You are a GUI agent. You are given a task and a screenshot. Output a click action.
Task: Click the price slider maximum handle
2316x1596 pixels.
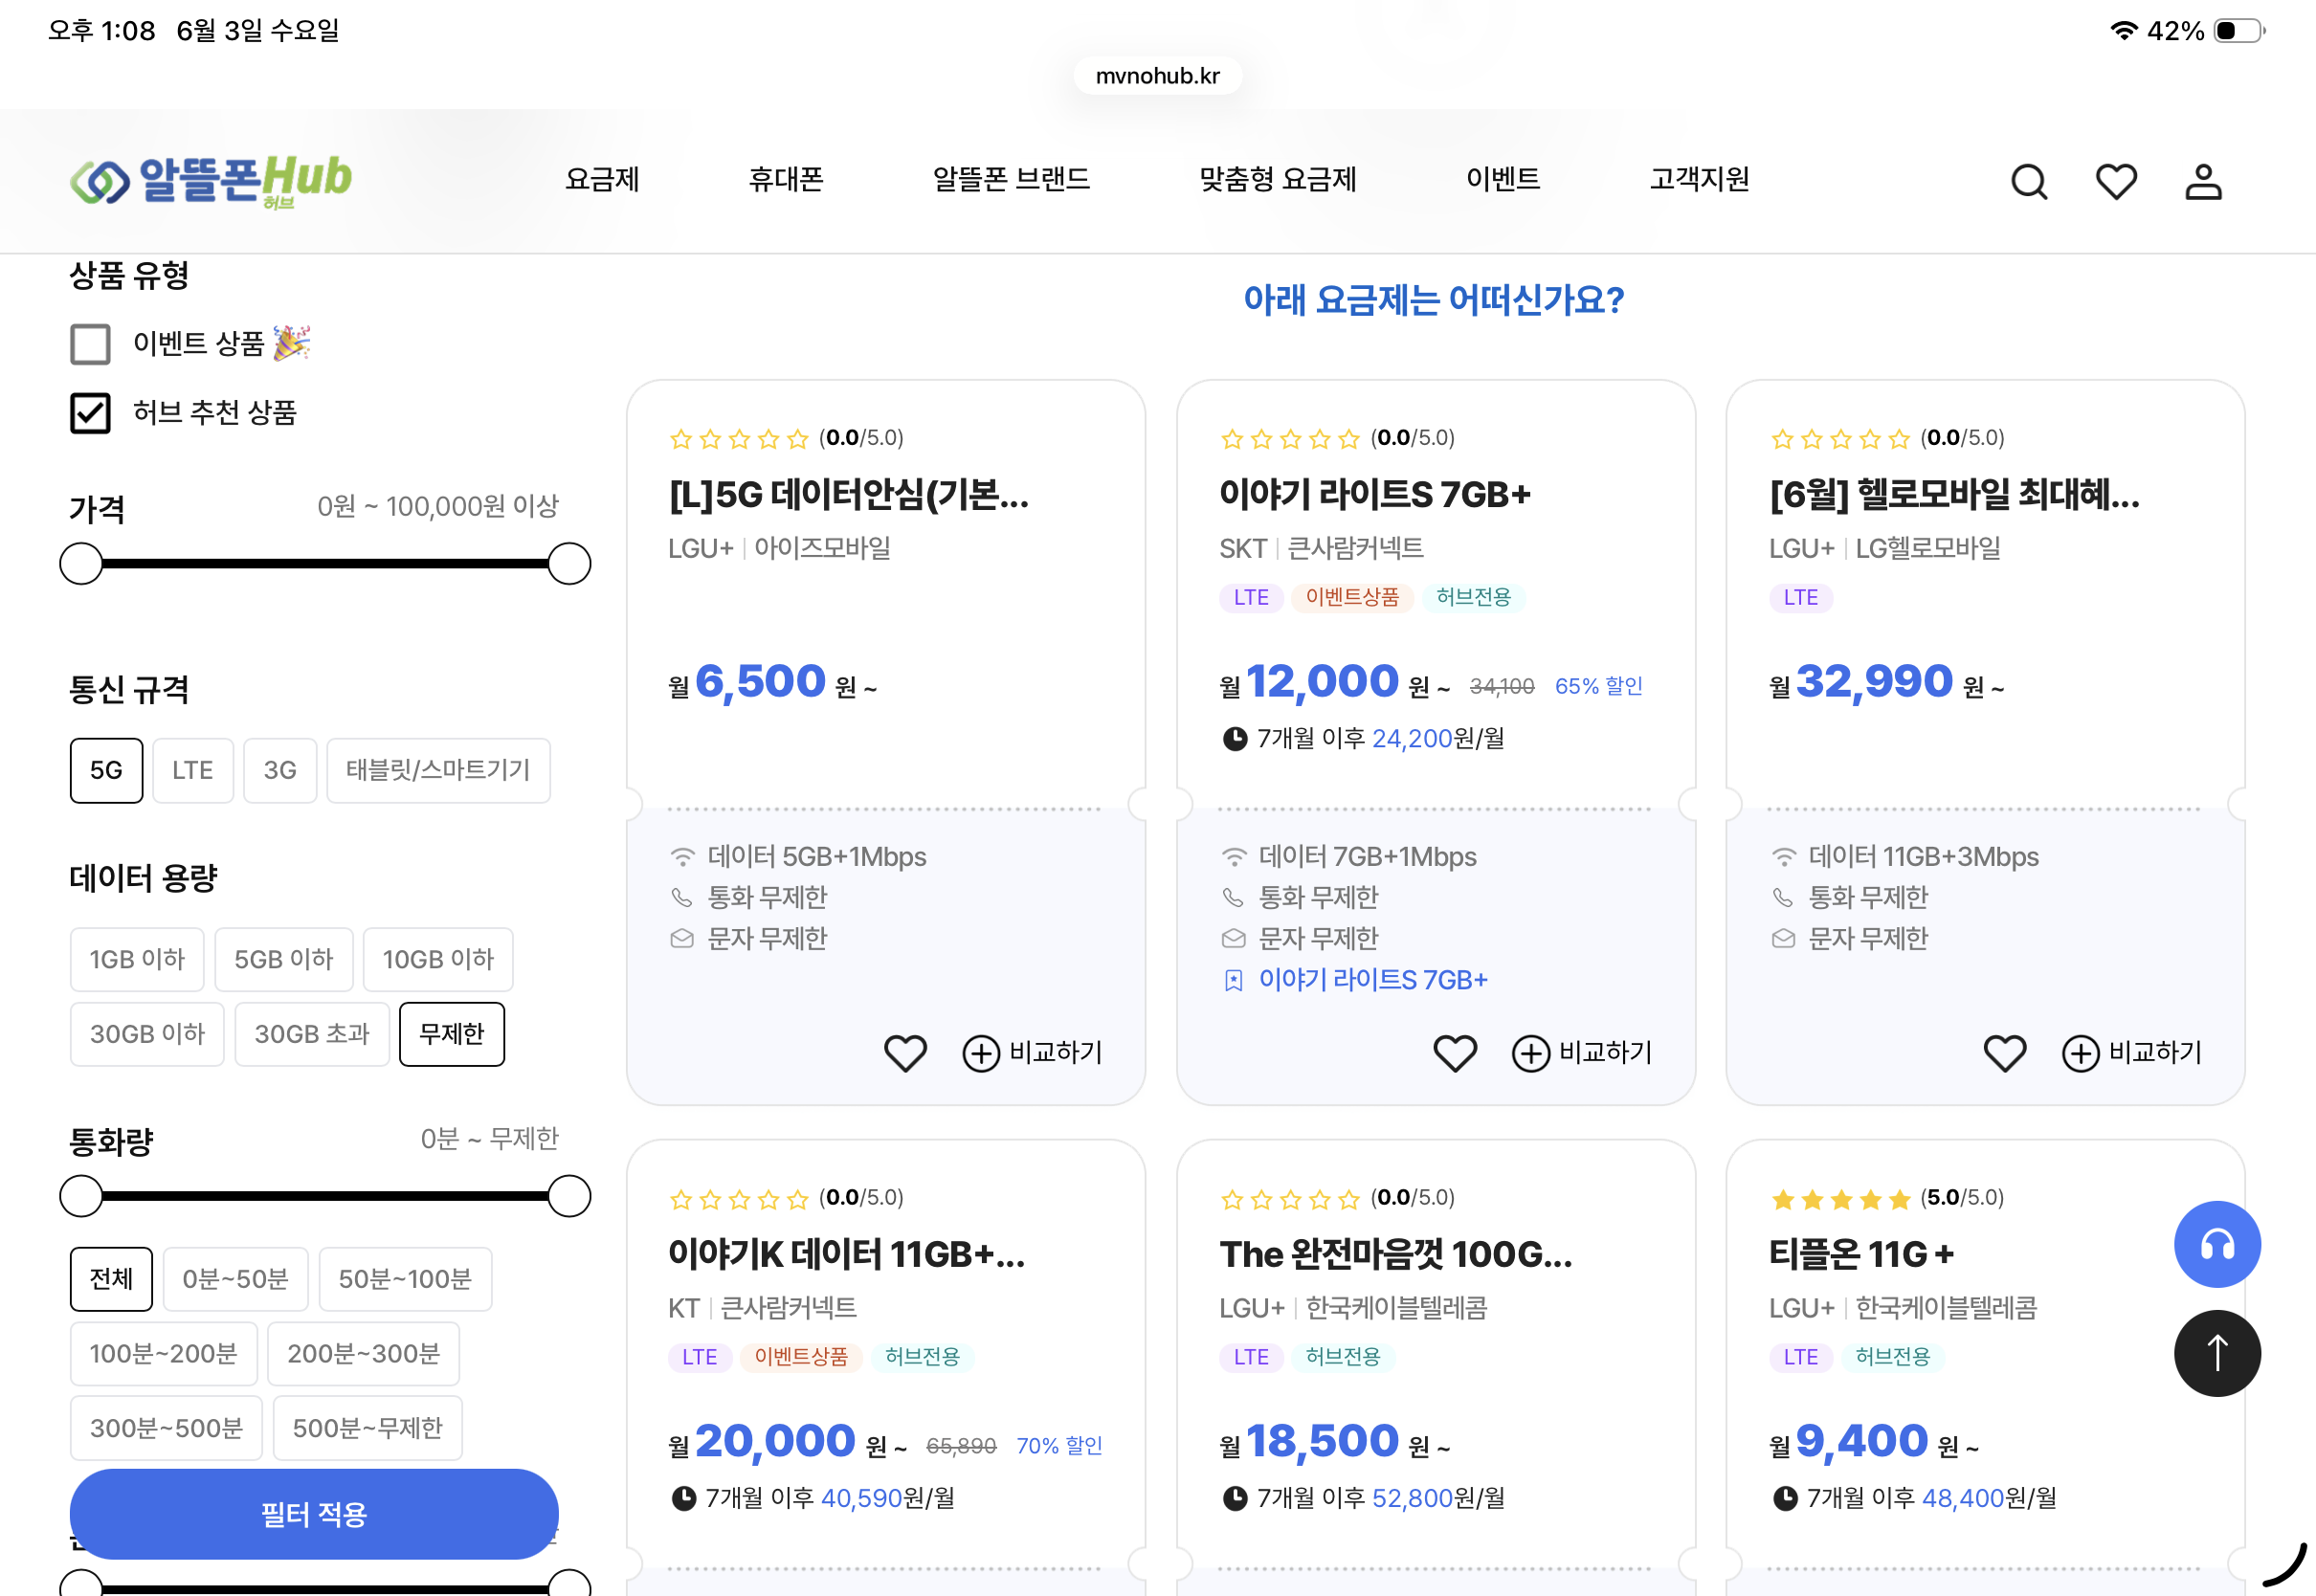[569, 564]
